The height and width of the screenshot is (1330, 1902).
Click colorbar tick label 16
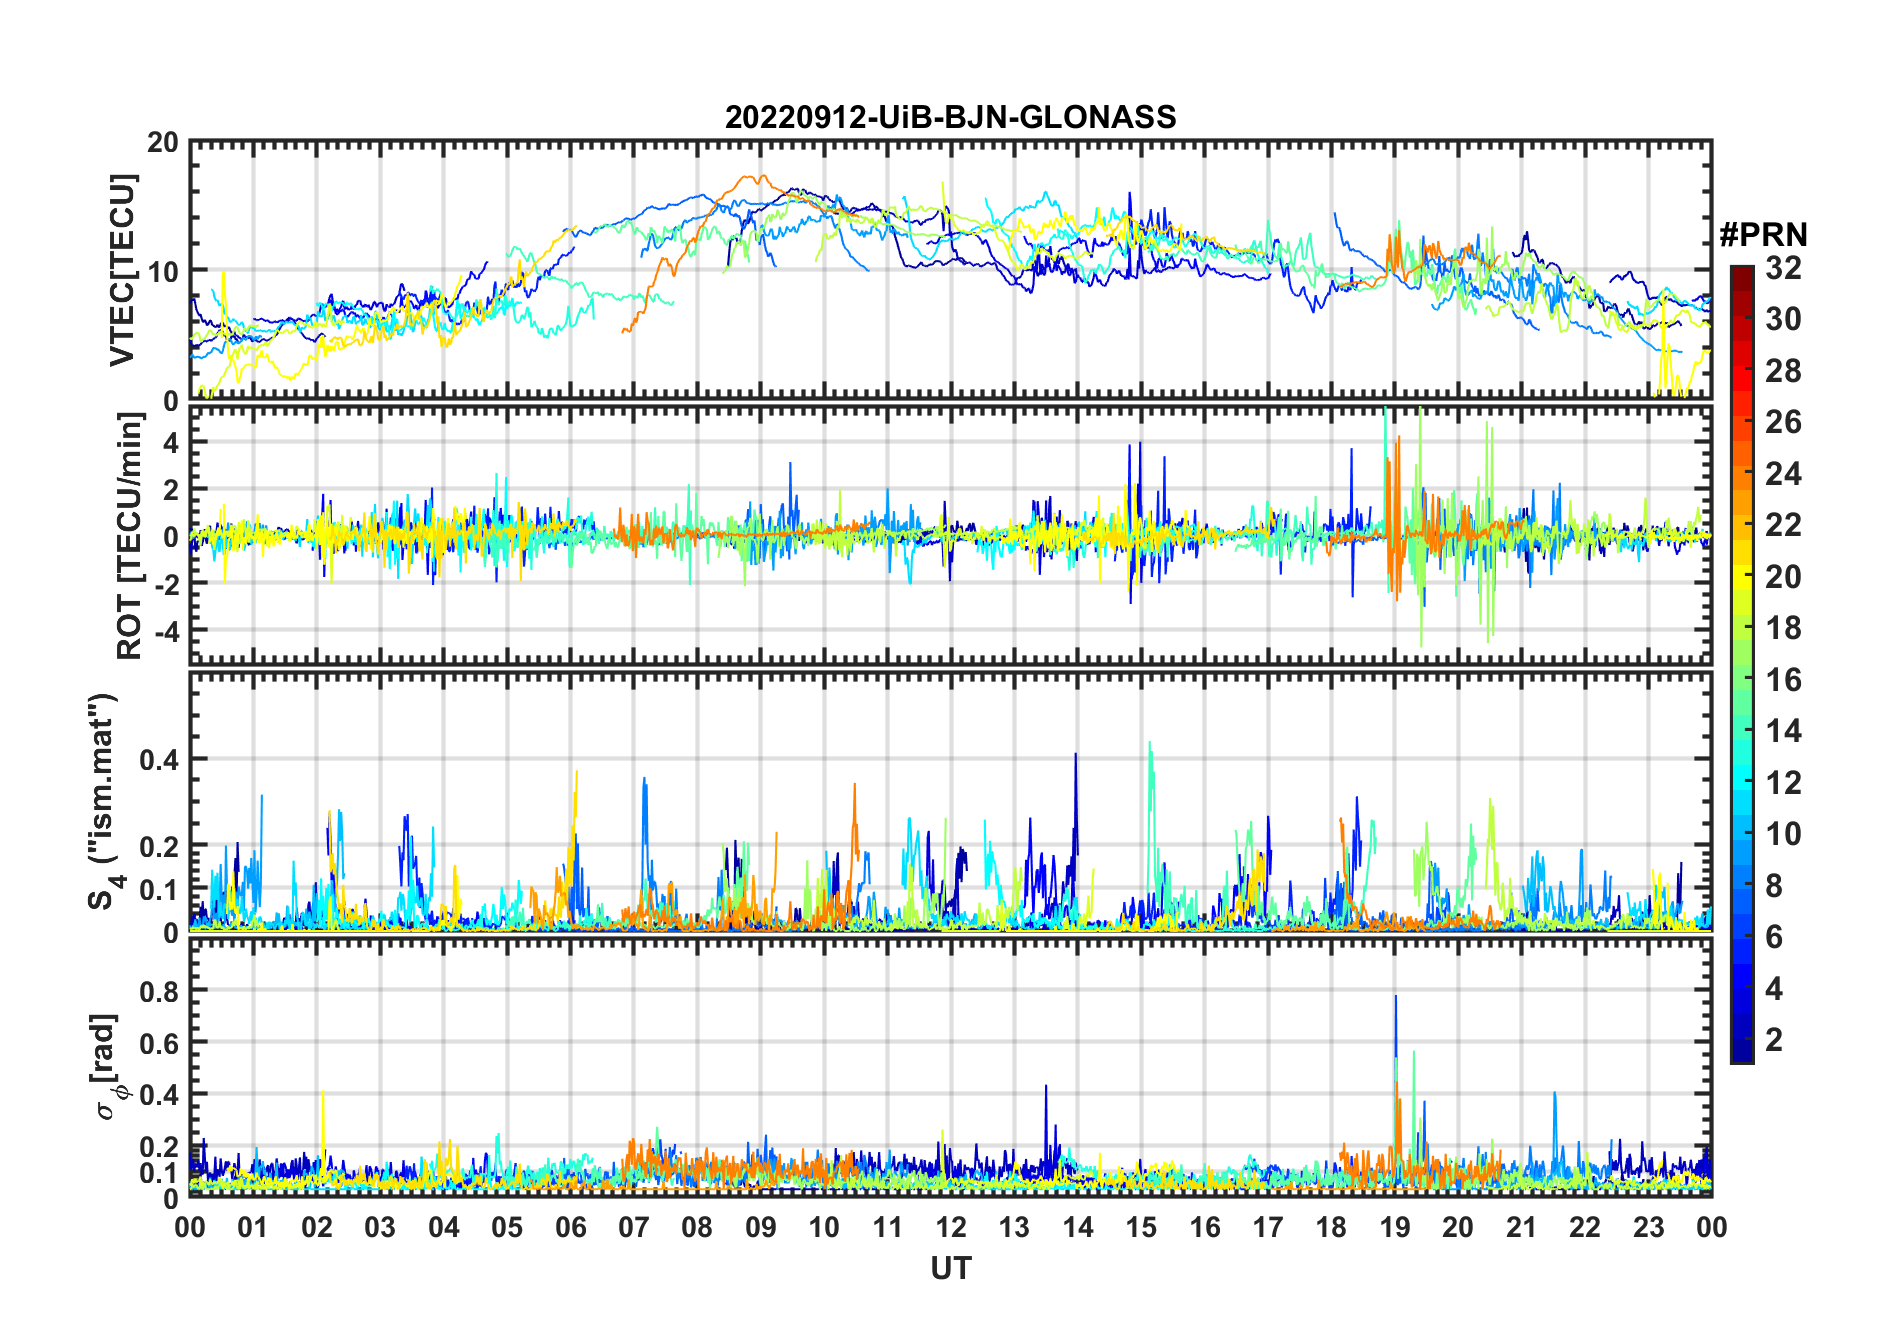1783,680
